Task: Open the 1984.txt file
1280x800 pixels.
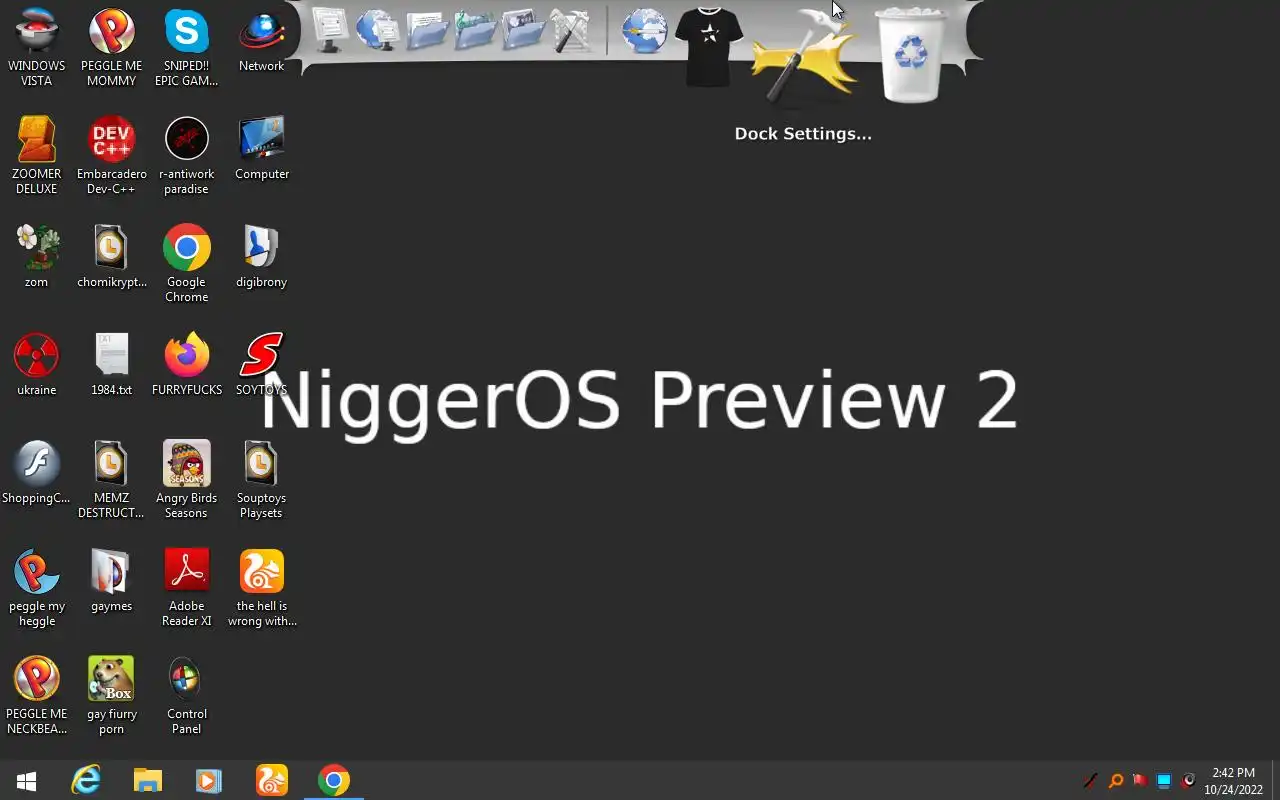Action: (111, 365)
